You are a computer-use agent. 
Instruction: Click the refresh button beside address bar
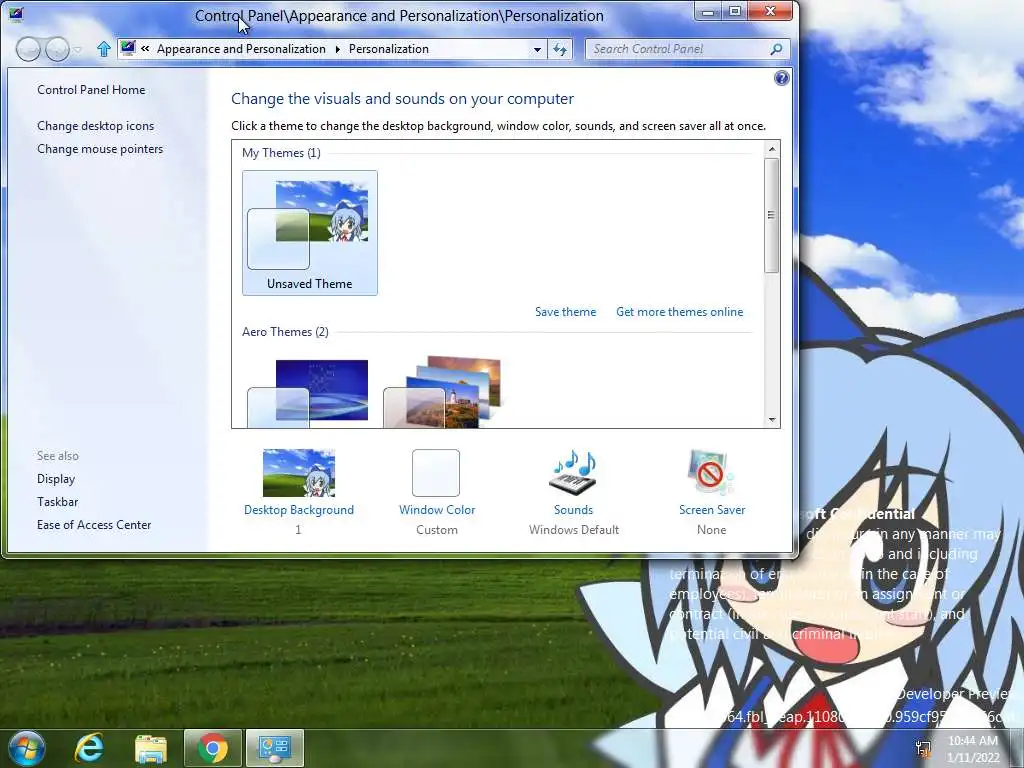tap(560, 49)
